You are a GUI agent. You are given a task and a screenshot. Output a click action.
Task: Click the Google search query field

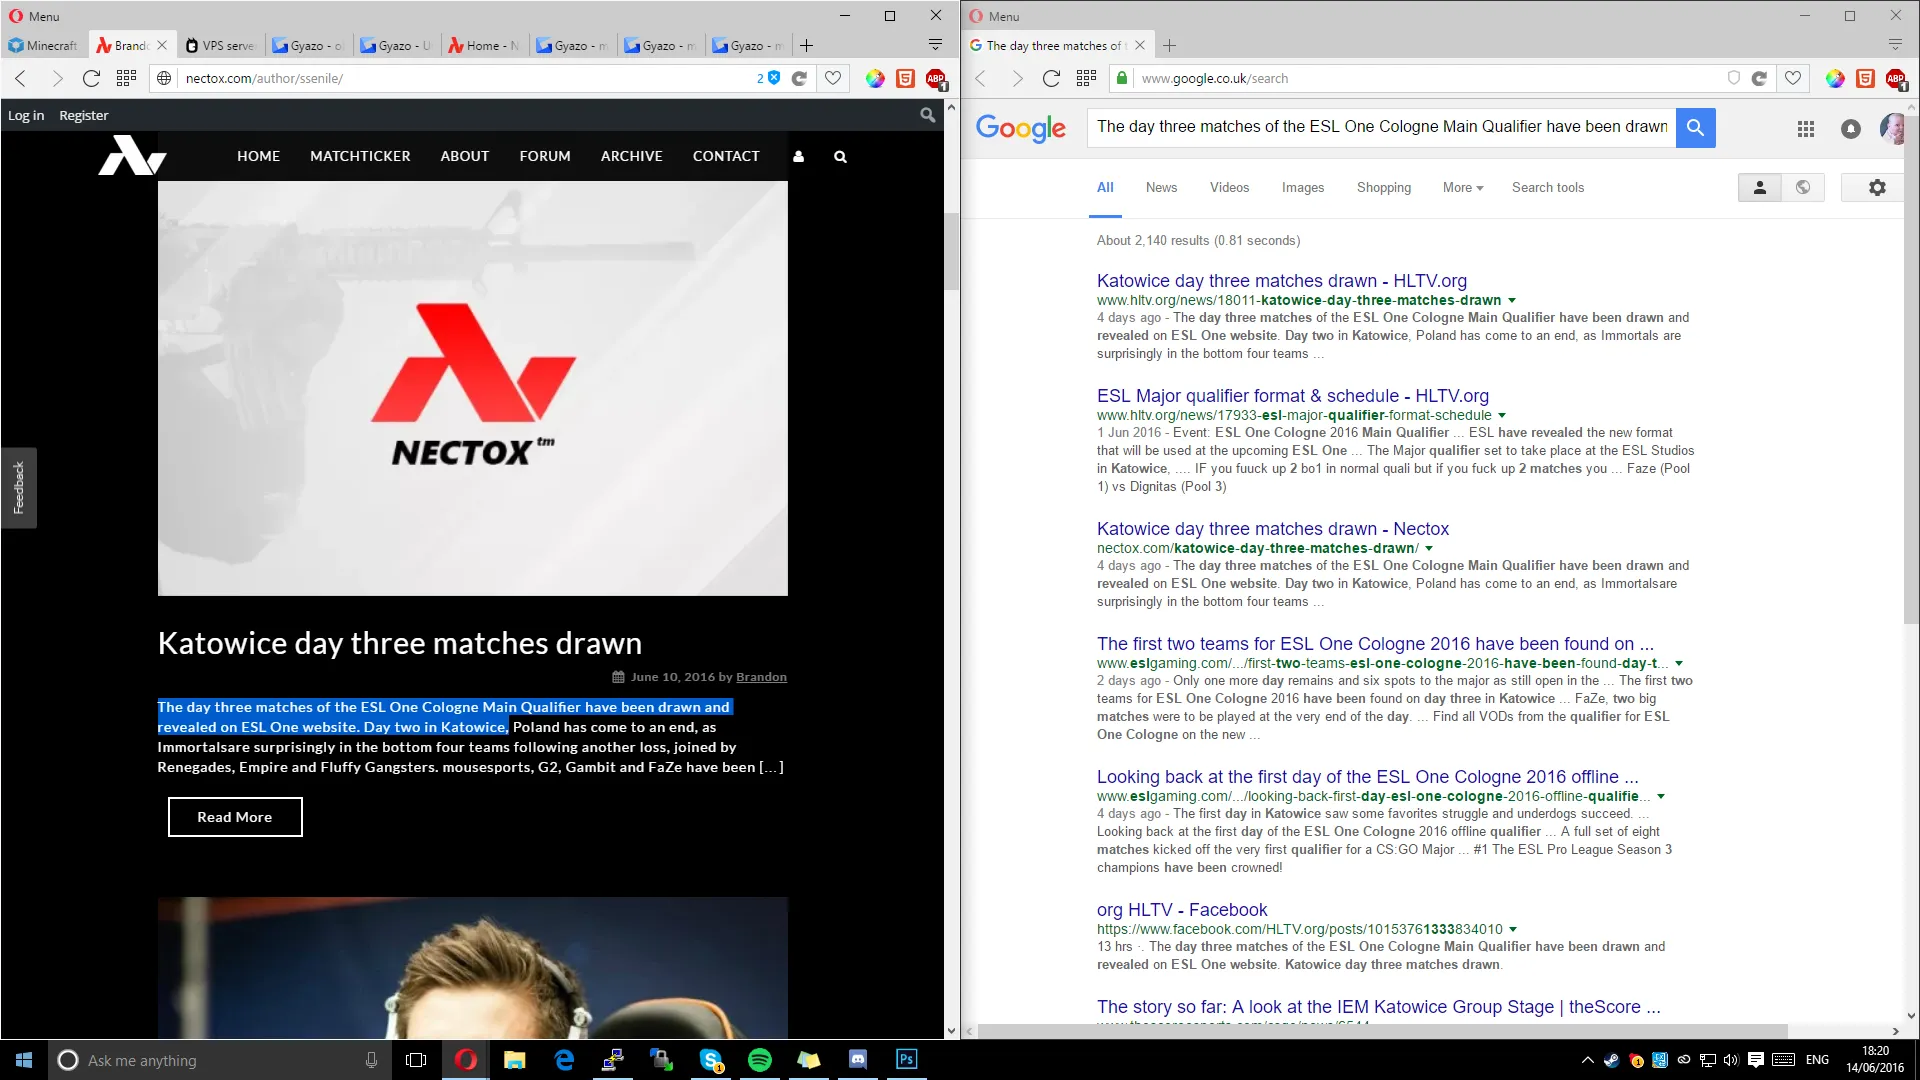pyautogui.click(x=1382, y=127)
